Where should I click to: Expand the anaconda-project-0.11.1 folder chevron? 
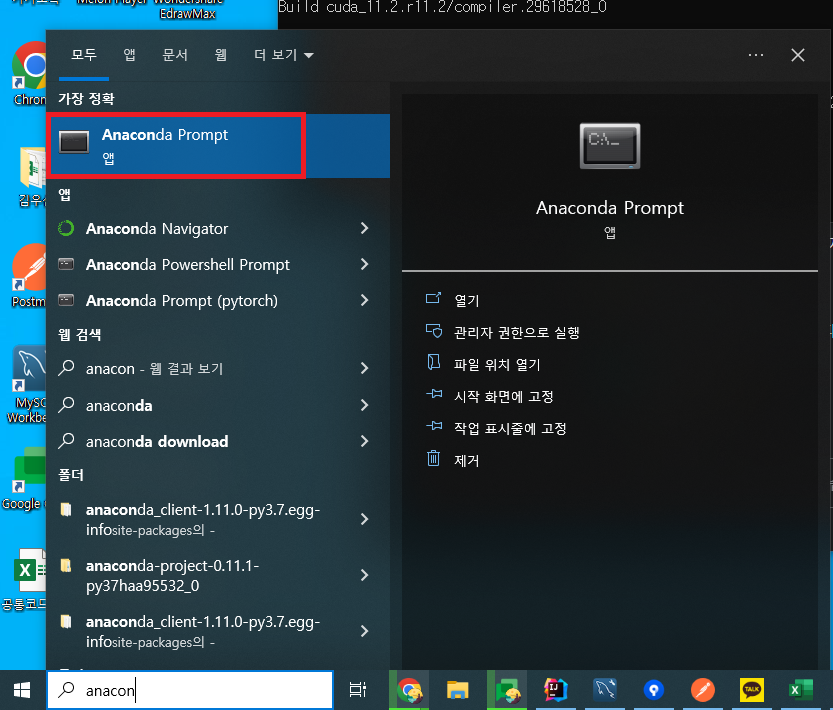click(x=364, y=575)
